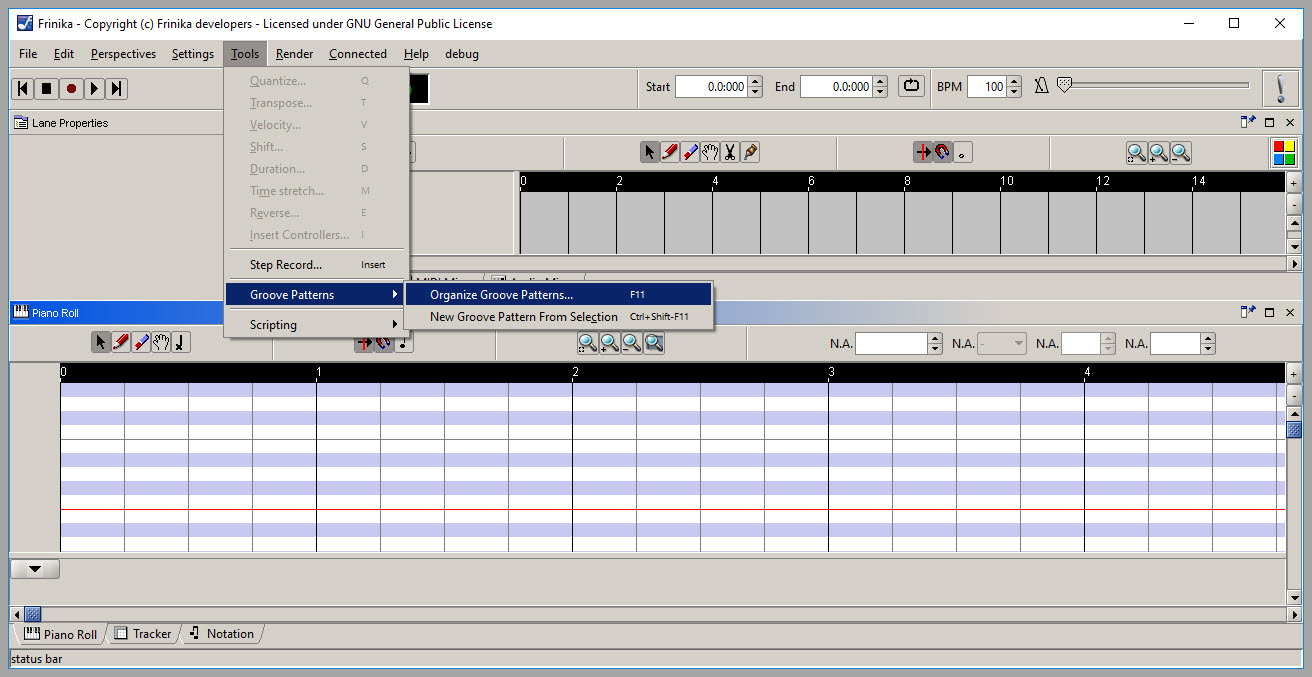
Task: Increase Start time with up stepper
Action: click(x=755, y=82)
